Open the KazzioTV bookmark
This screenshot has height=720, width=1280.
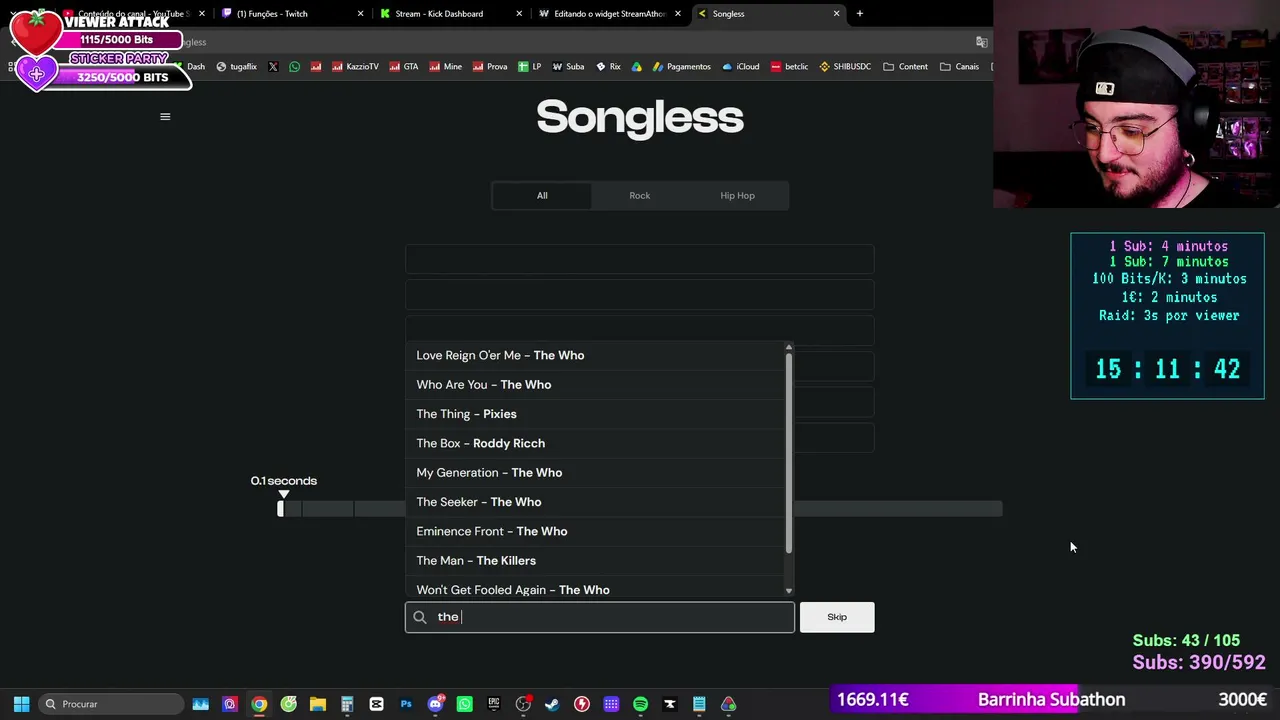[355, 67]
